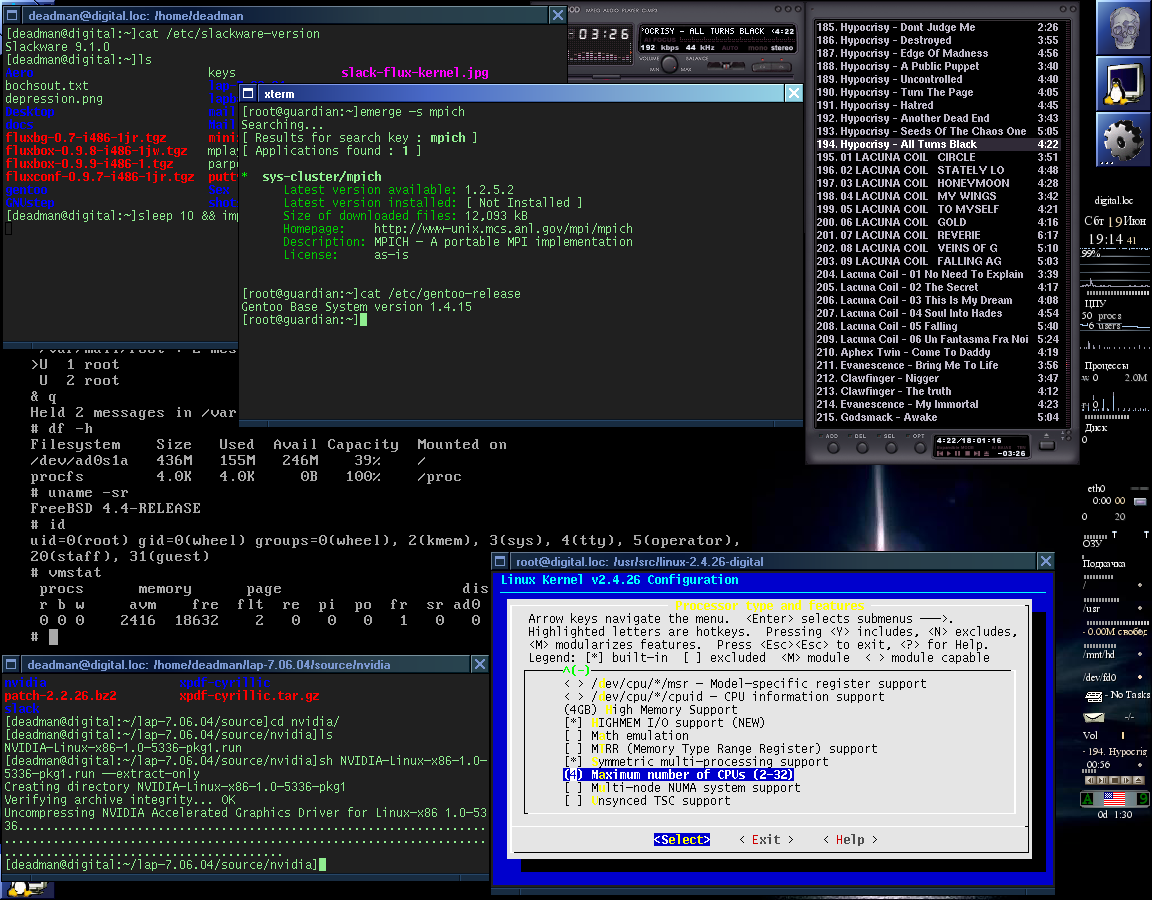The height and width of the screenshot is (900, 1152).
Task: Click the playlist load list eject button
Action: click(1047, 445)
